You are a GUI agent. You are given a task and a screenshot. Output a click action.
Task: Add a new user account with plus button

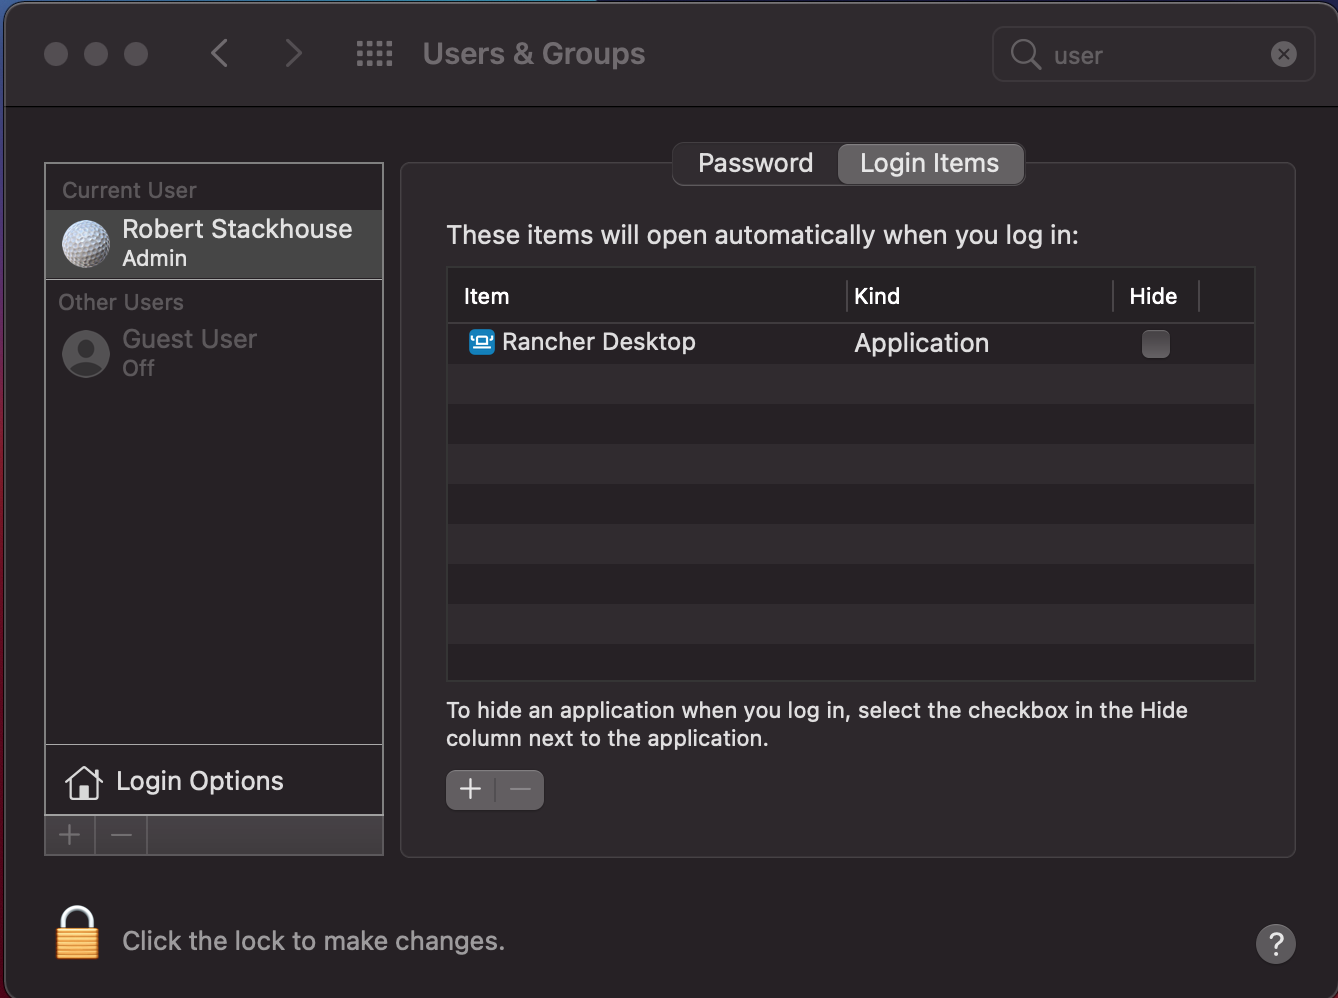(x=69, y=835)
